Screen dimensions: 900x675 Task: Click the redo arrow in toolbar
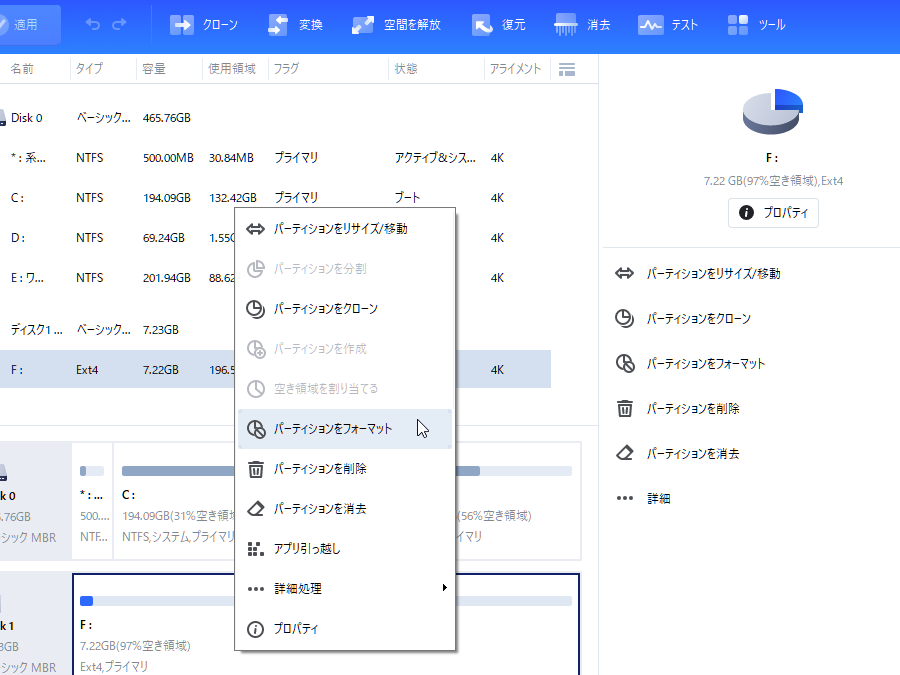coord(120,24)
